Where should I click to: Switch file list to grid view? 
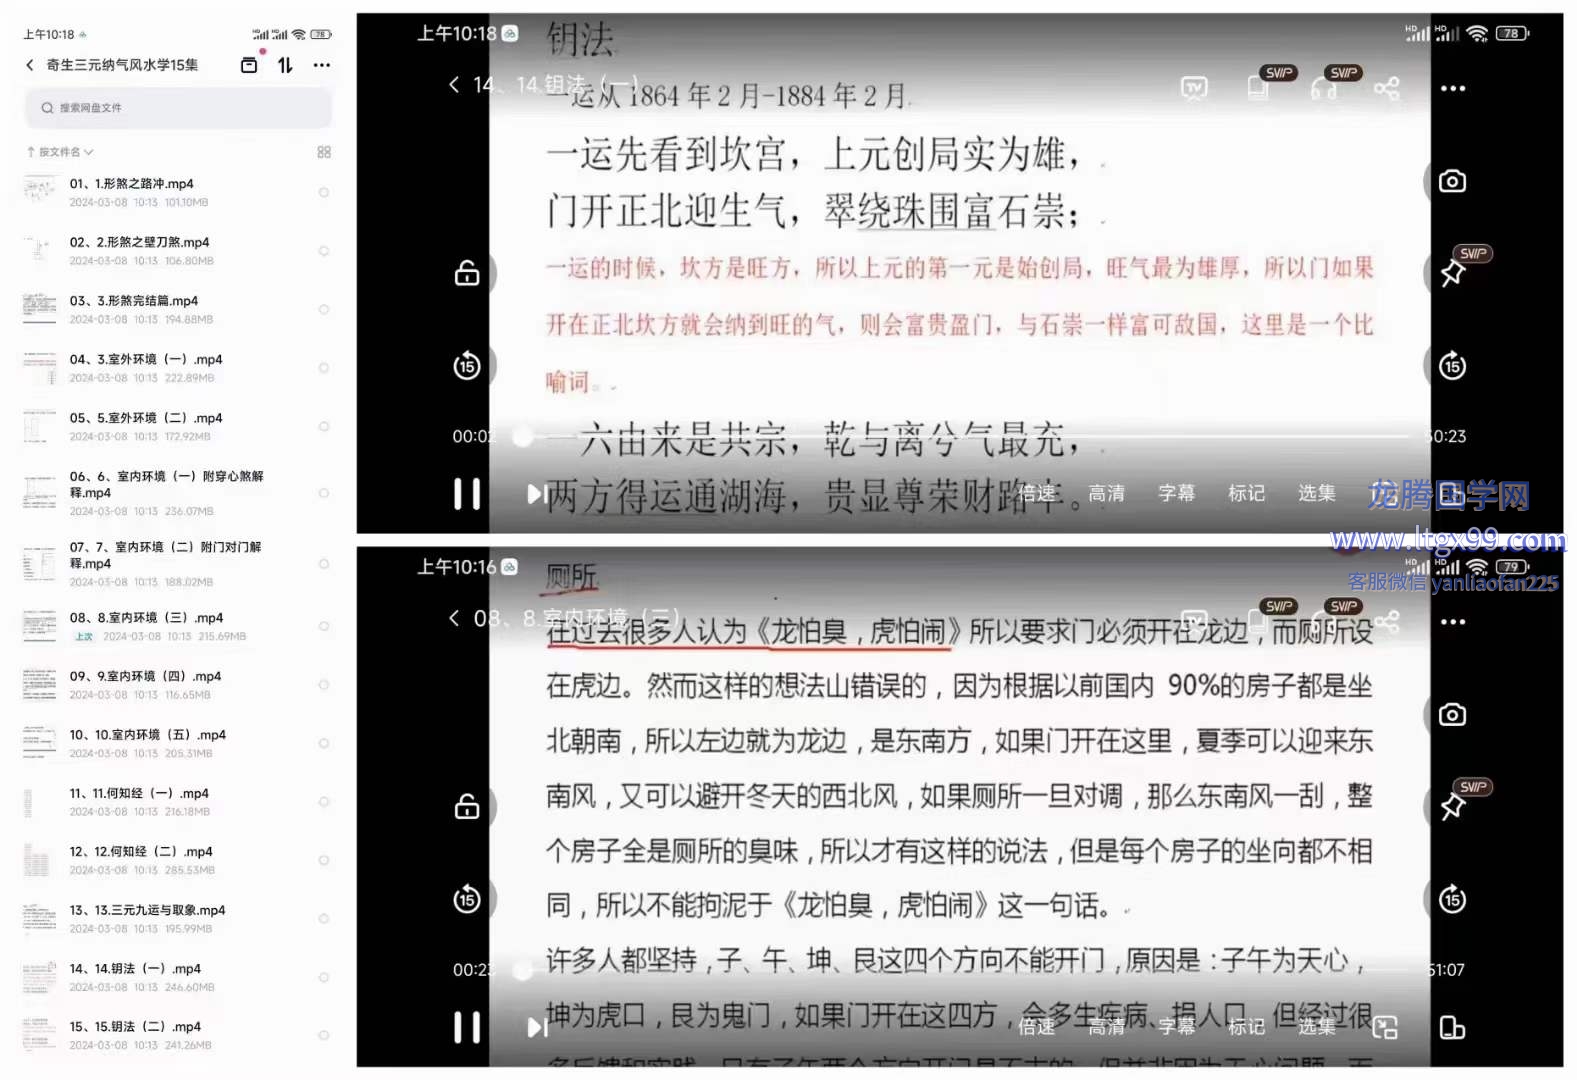coord(323,152)
